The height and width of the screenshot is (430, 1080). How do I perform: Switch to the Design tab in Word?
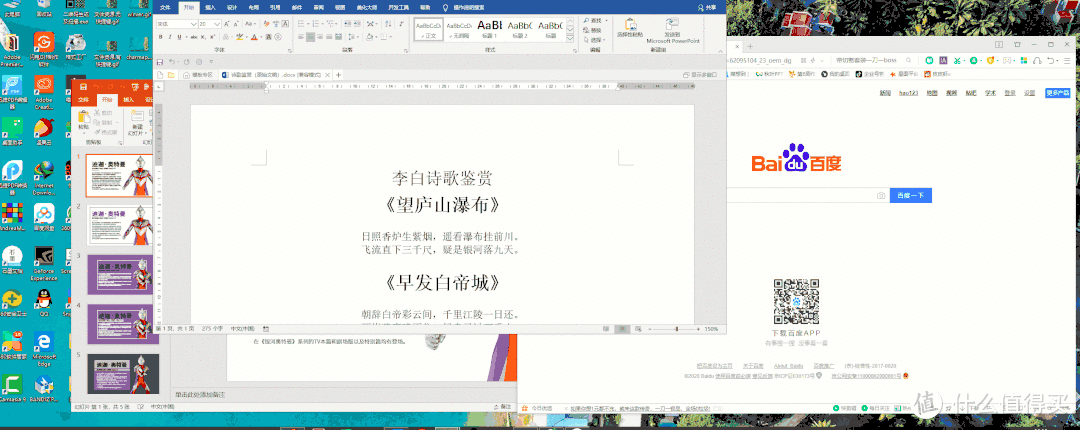232,7
